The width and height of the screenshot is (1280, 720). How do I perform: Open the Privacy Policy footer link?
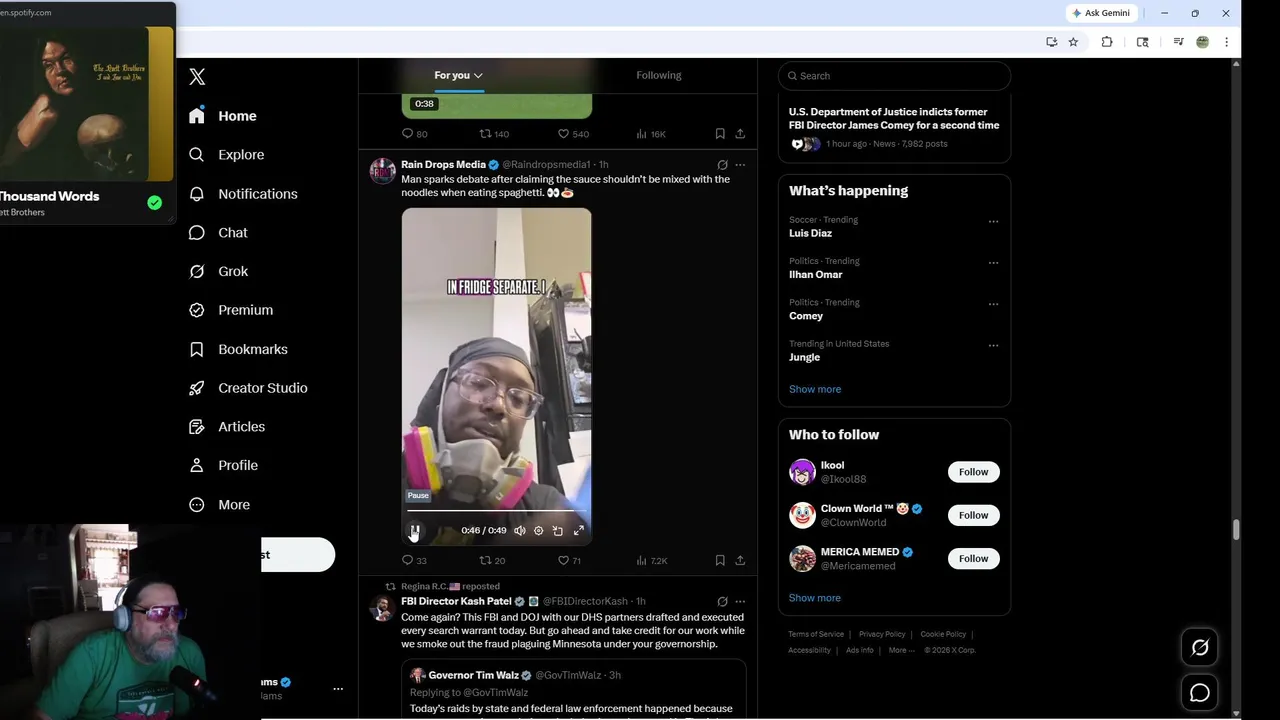click(x=882, y=634)
